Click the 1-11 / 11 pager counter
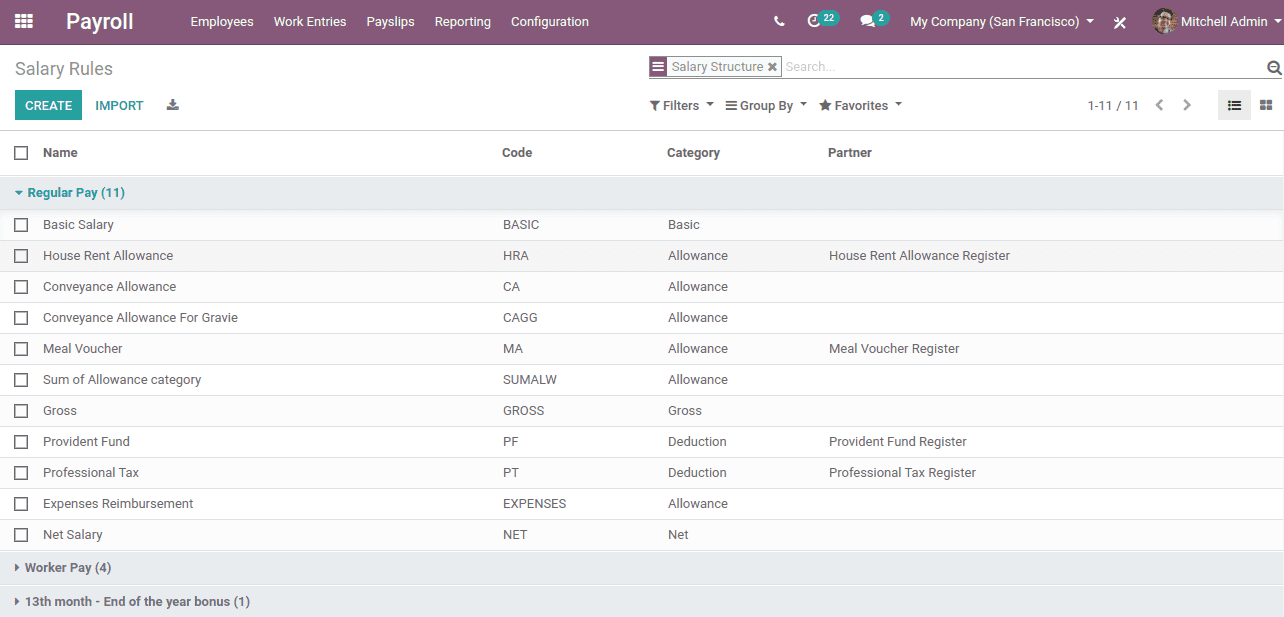 (x=1113, y=105)
